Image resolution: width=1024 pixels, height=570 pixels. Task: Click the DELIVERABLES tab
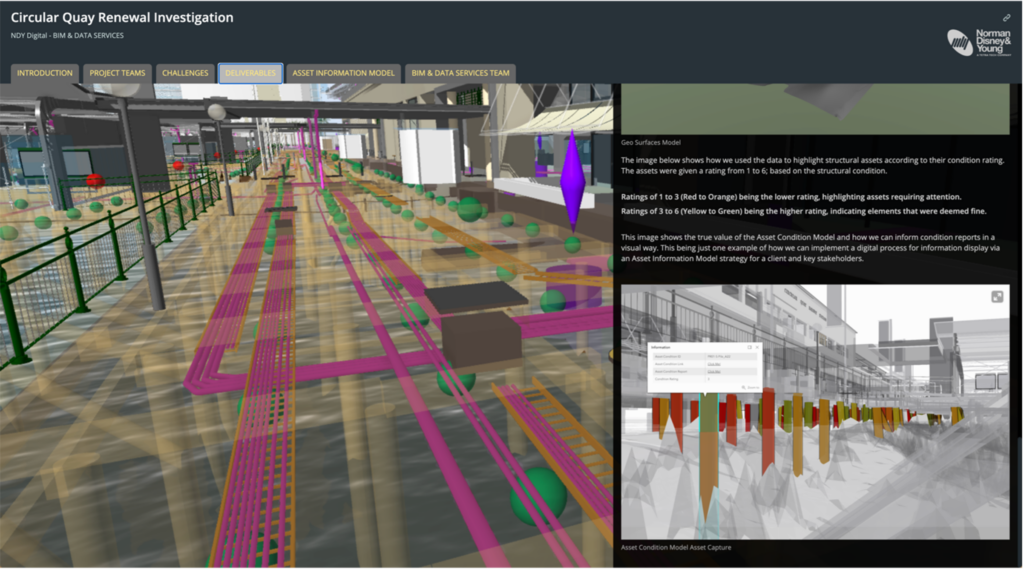click(x=251, y=73)
